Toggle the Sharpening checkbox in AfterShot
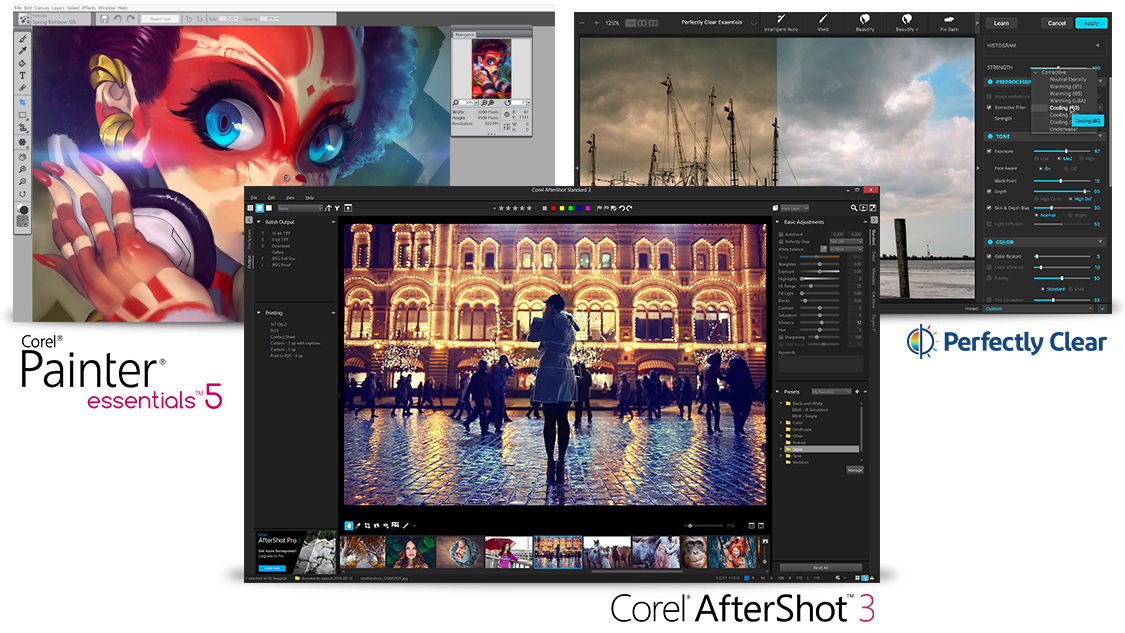 tap(781, 337)
